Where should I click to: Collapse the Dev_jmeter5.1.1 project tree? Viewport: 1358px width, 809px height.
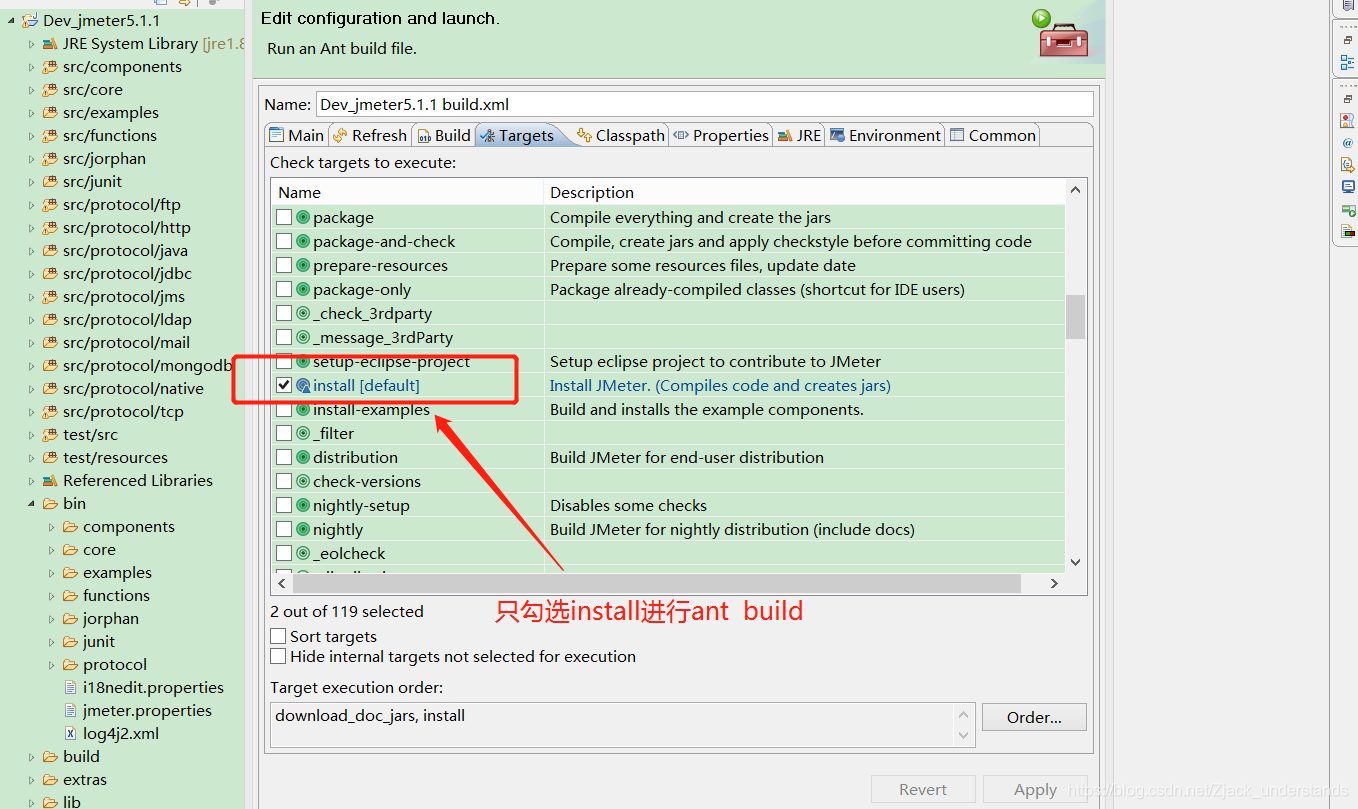click(x=12, y=21)
